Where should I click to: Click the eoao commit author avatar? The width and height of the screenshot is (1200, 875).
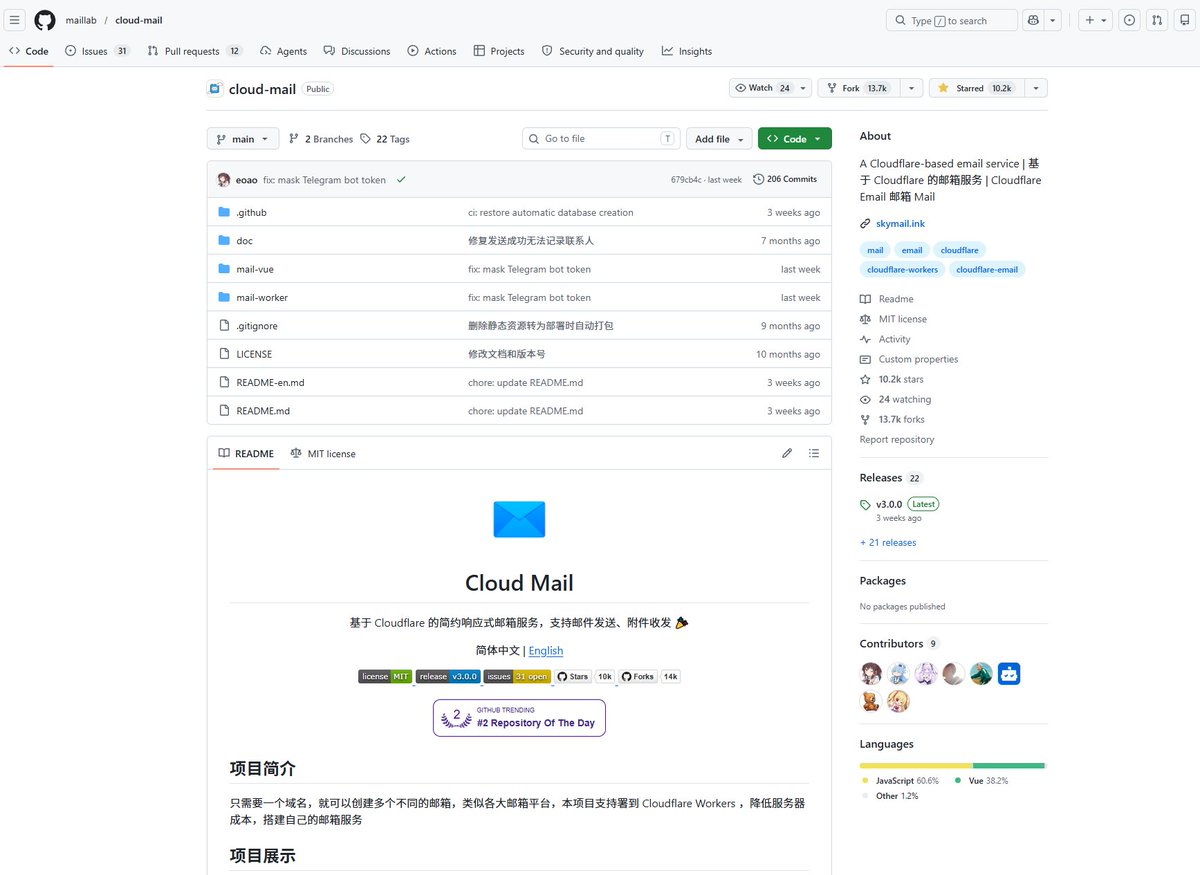point(224,179)
